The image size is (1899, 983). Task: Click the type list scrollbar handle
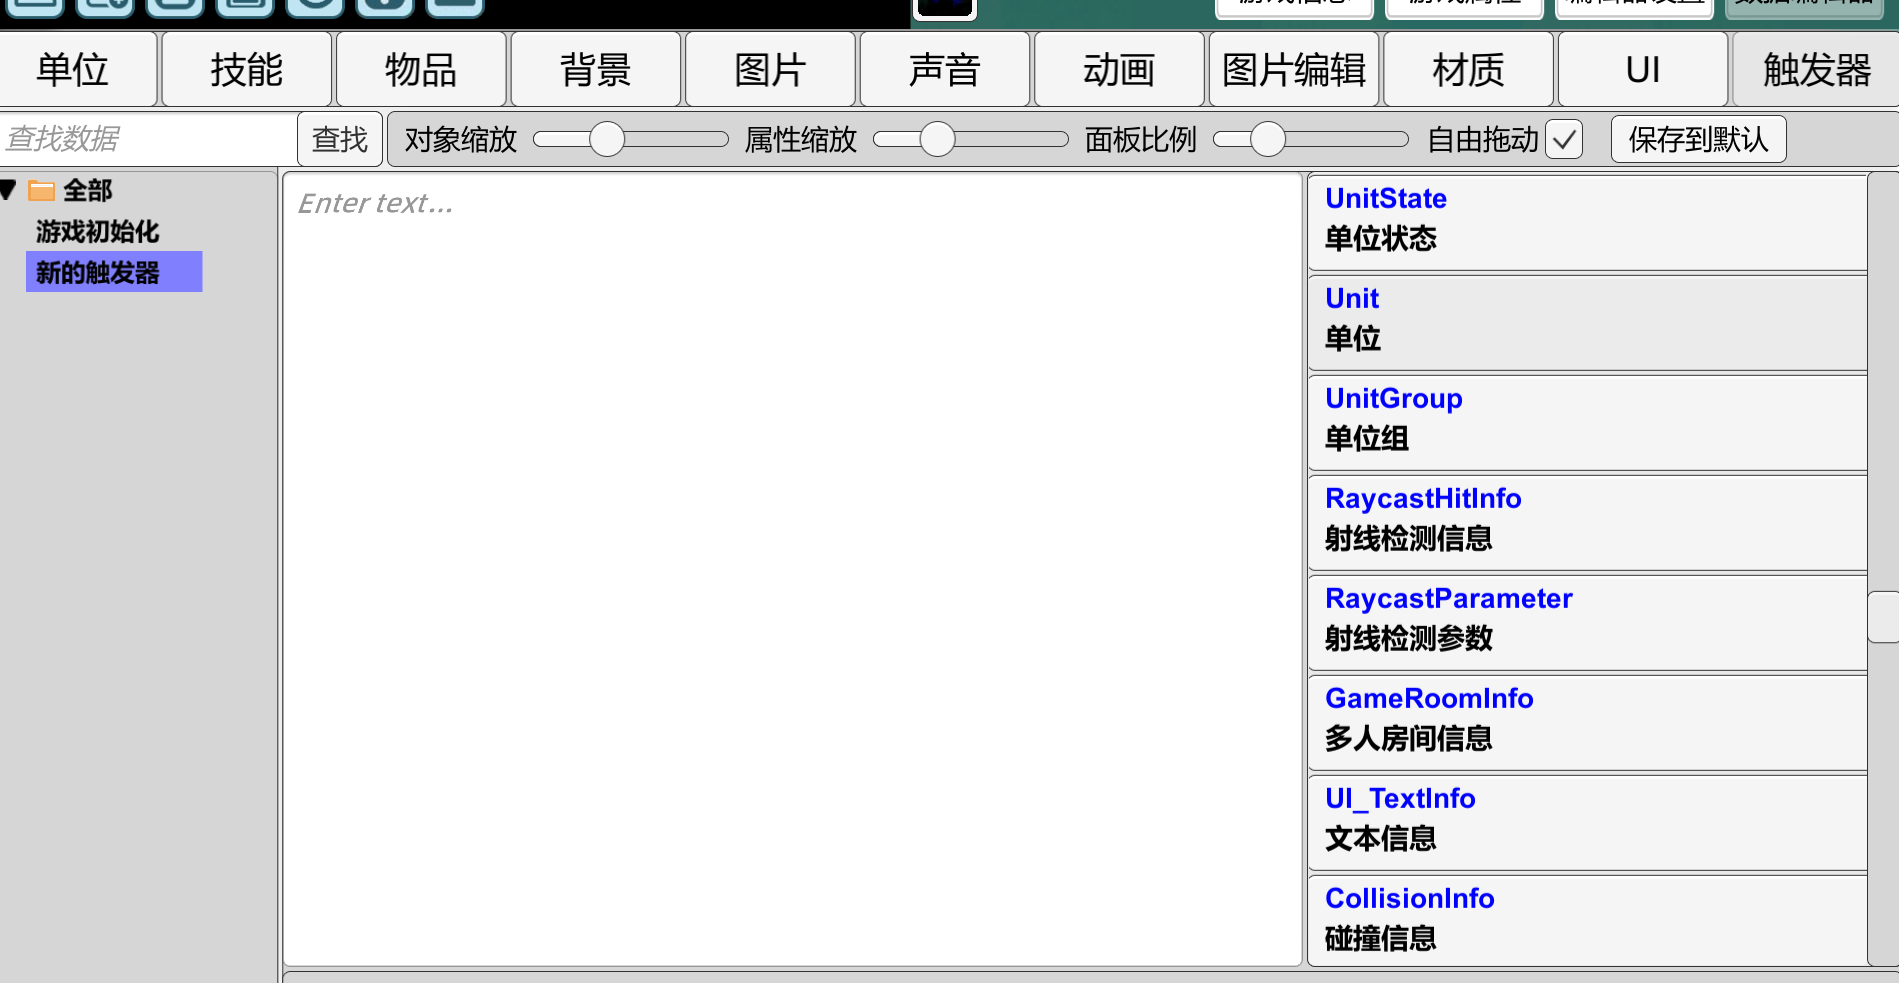point(1883,617)
